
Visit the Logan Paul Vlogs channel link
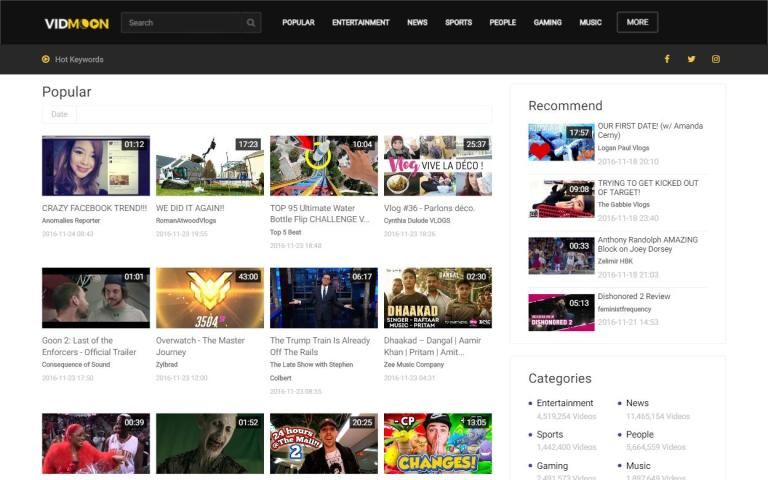pos(623,148)
